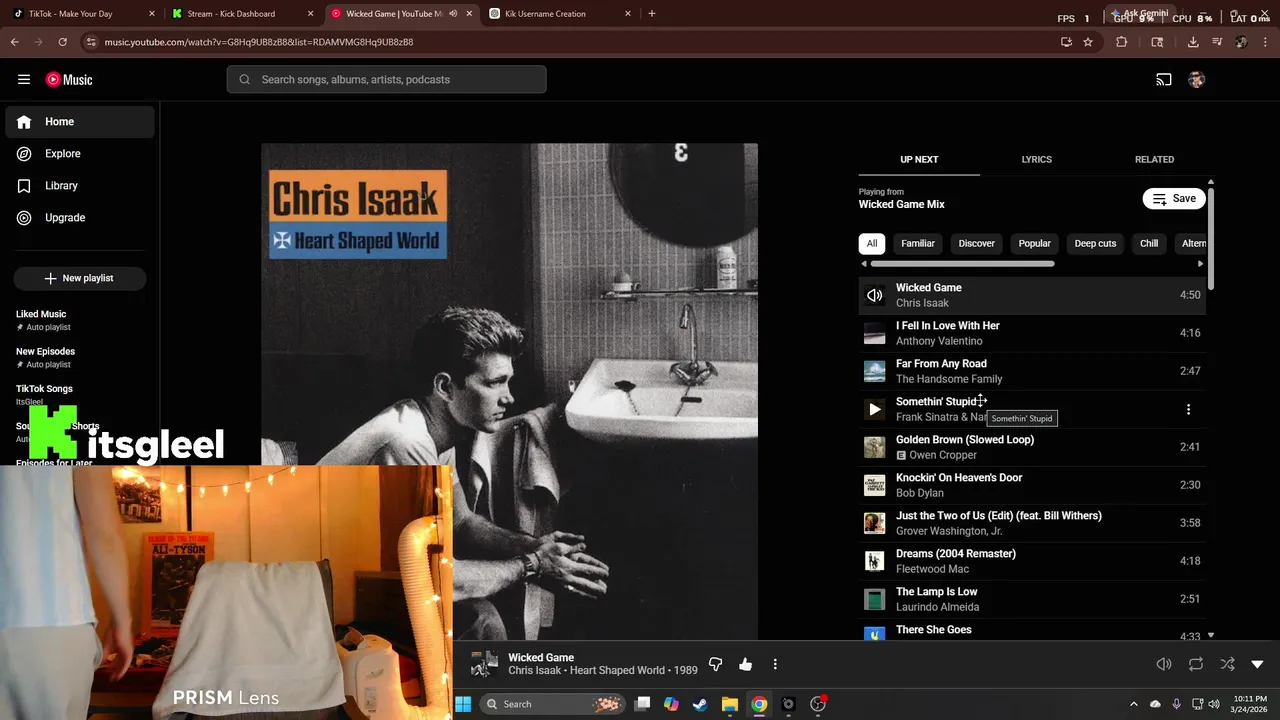Viewport: 1280px width, 720px height.
Task: Click the YouTube Music logo
Action: coord(69,80)
